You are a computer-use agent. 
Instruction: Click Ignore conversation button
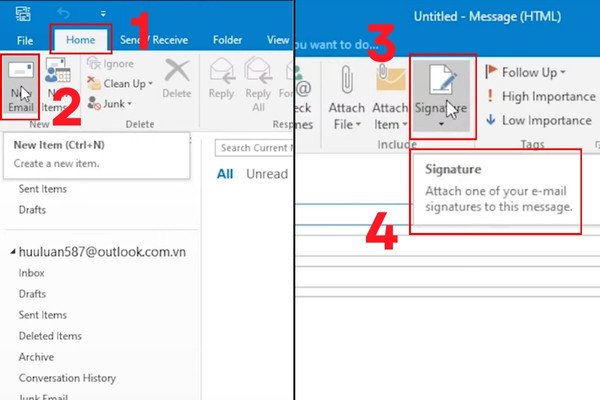(x=111, y=64)
